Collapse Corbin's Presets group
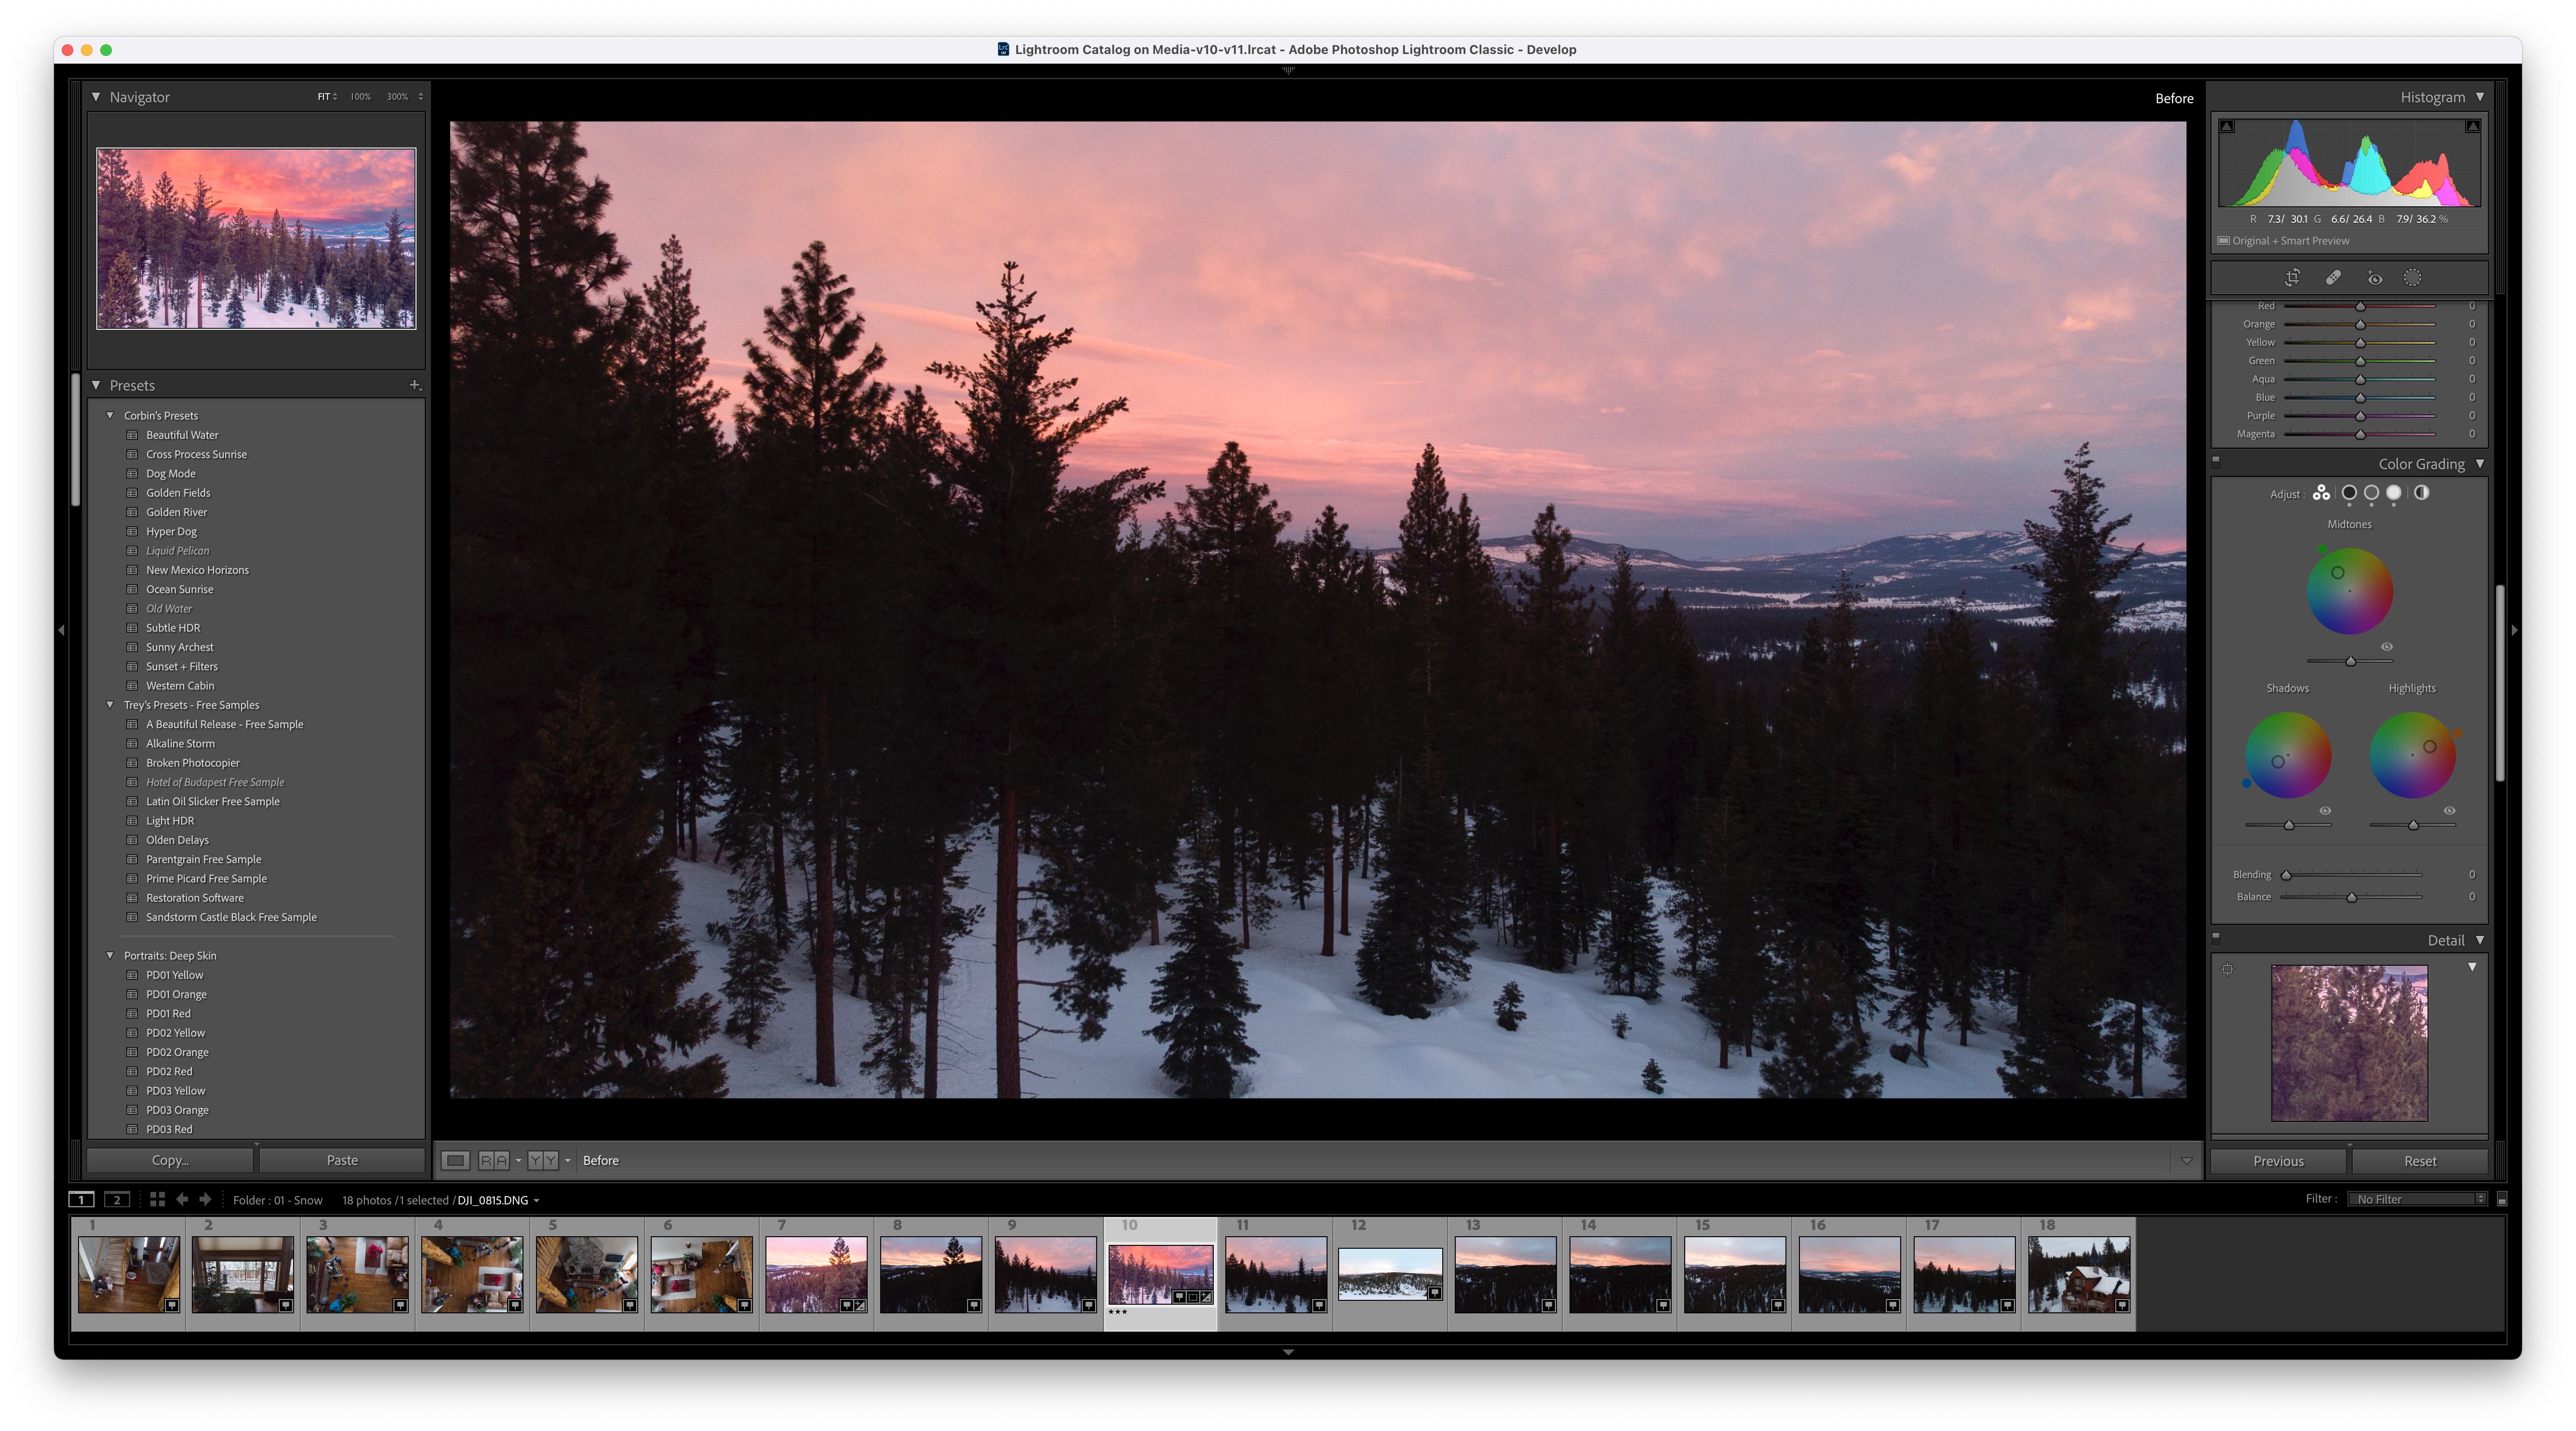The width and height of the screenshot is (2576, 1431). (x=110, y=415)
